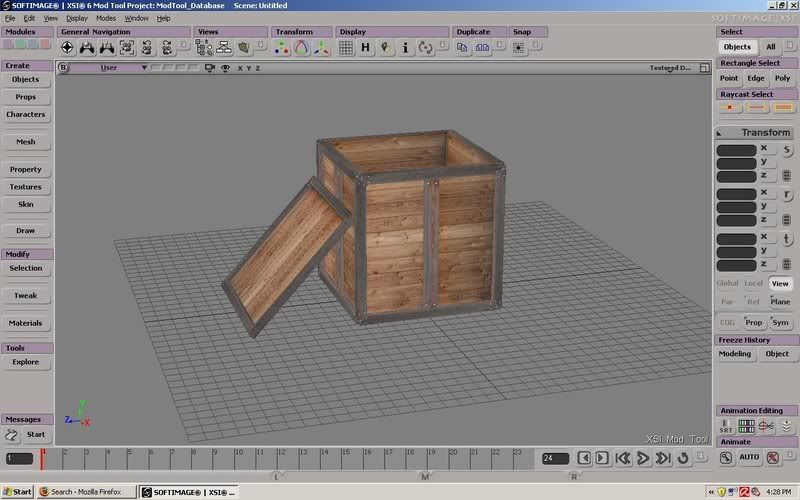The image size is (800, 500).
Task: Click the Explore button under Tools
Action: tap(26, 362)
